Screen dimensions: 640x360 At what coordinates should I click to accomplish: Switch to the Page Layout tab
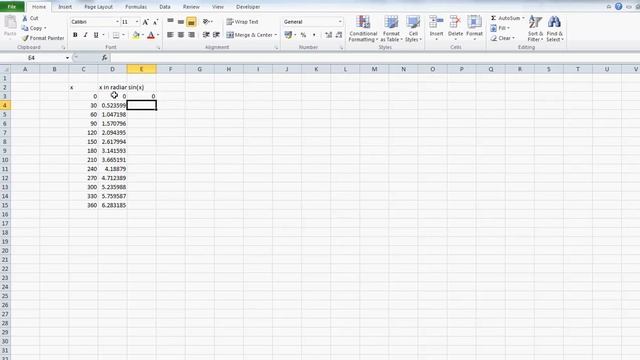click(98, 7)
